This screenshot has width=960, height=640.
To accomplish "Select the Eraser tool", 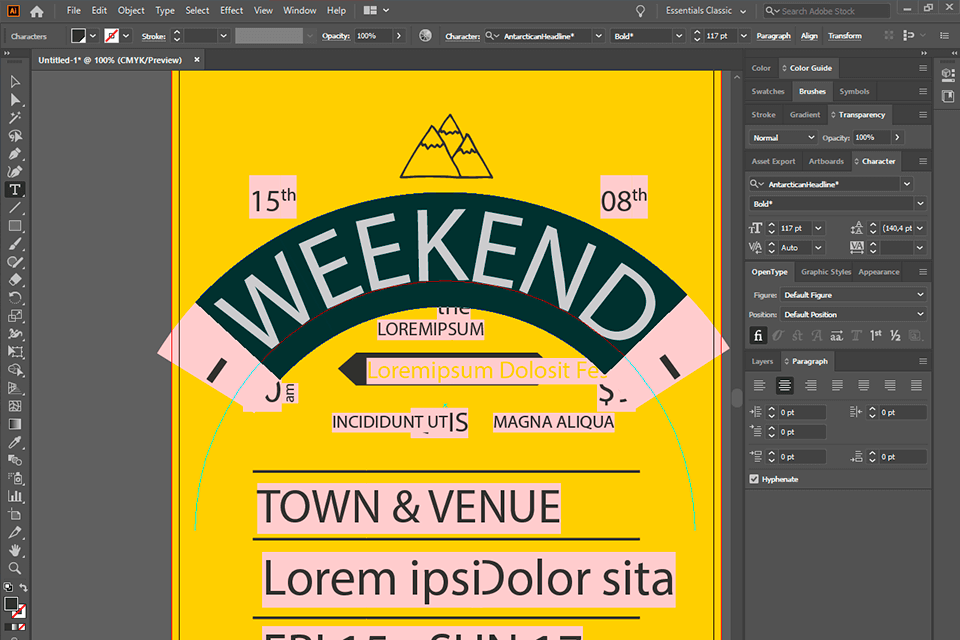I will (x=15, y=280).
